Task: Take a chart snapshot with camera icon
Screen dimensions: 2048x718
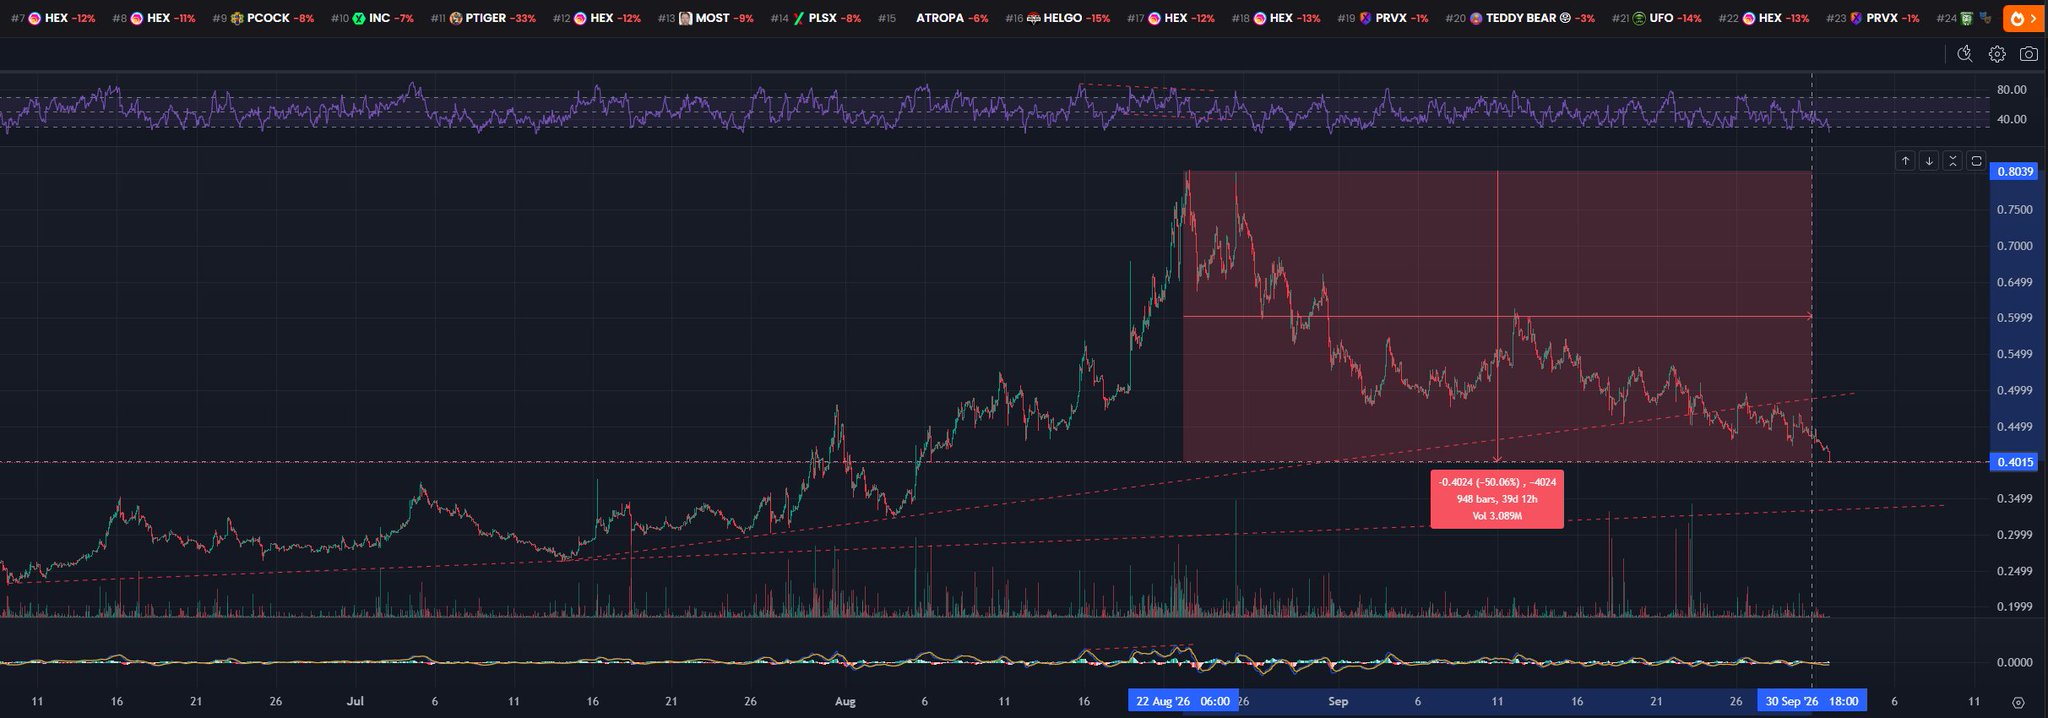Action: (2028, 54)
